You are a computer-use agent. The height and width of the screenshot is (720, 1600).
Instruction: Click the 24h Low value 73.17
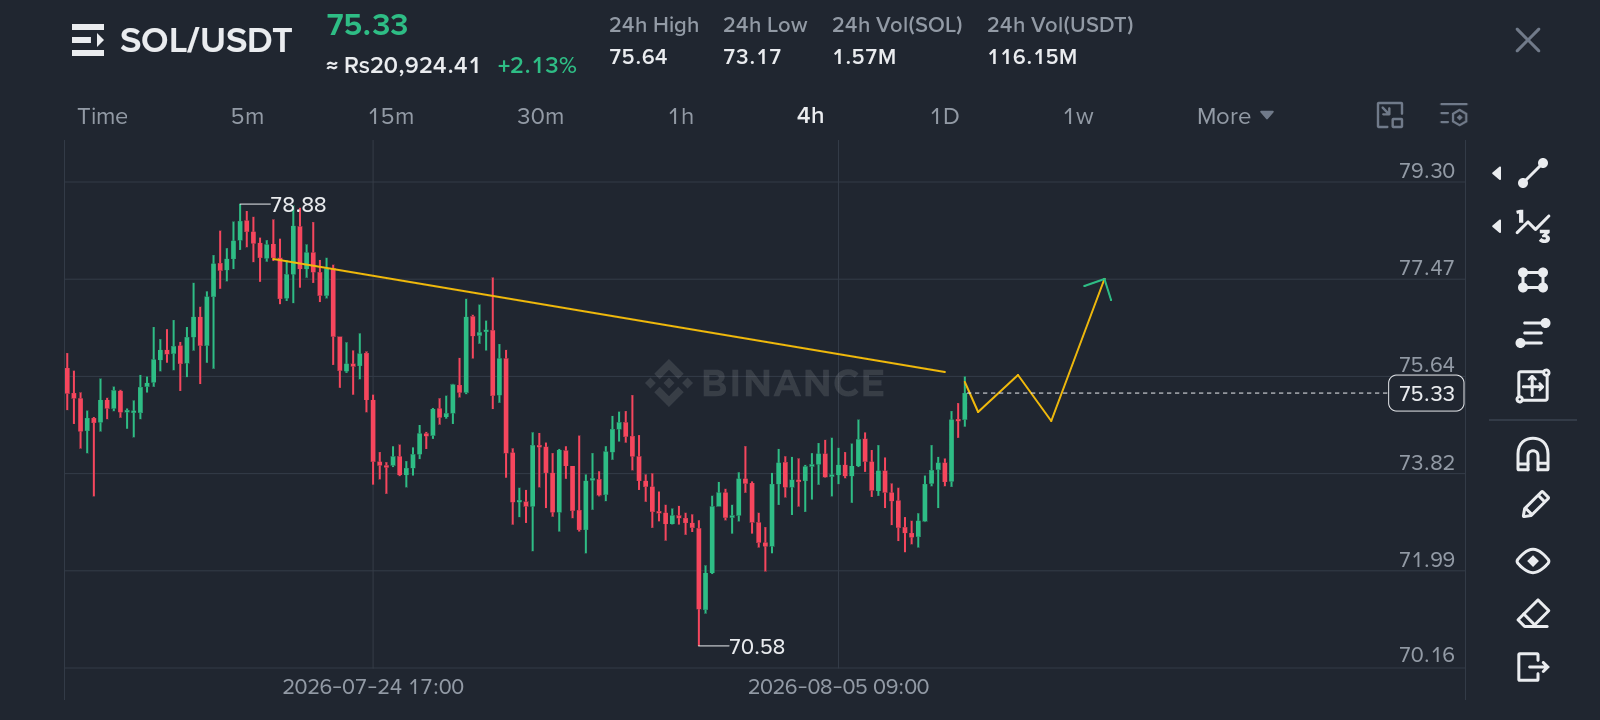752,57
